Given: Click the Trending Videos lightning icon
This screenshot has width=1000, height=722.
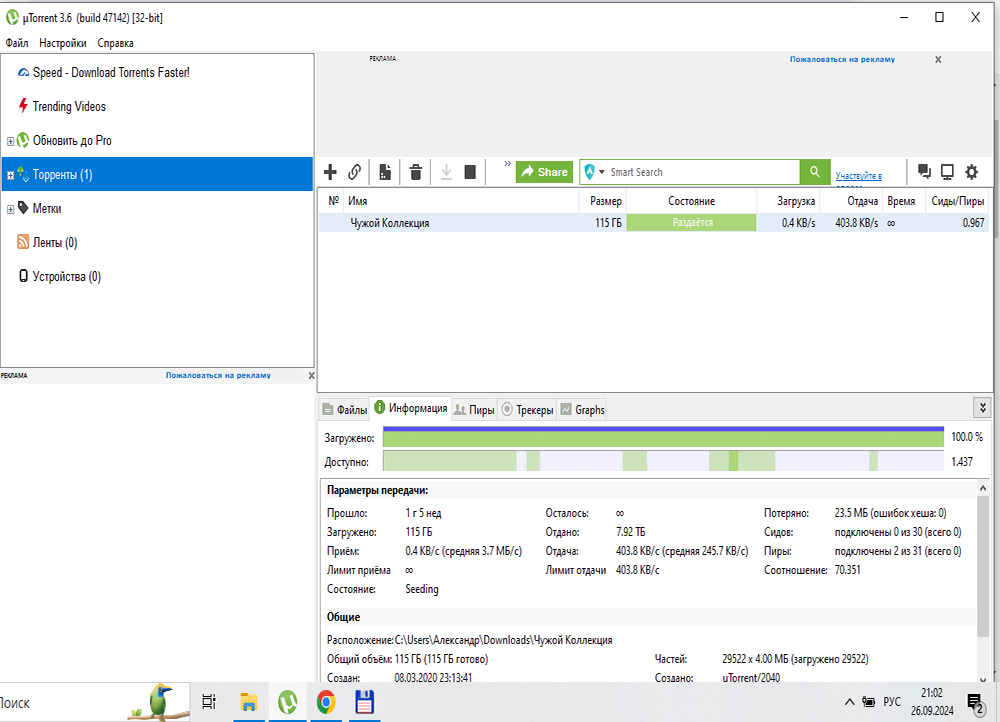Looking at the screenshot, I should (x=23, y=106).
